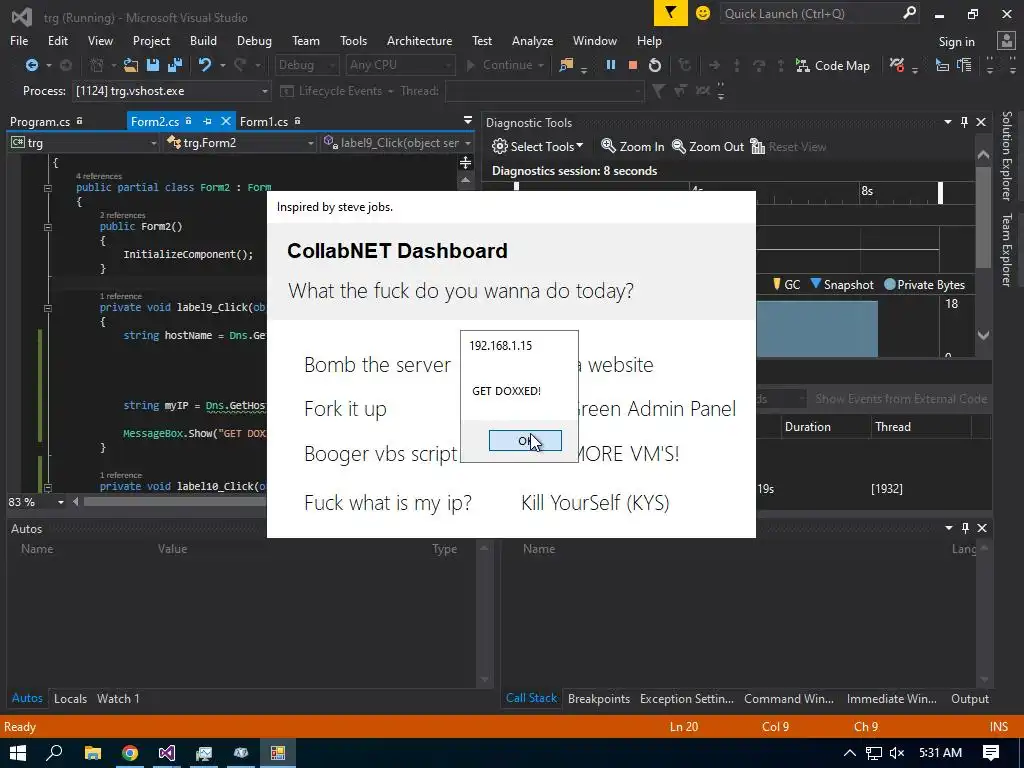
Task: Click the Open File folder icon
Action: [x=131, y=65]
